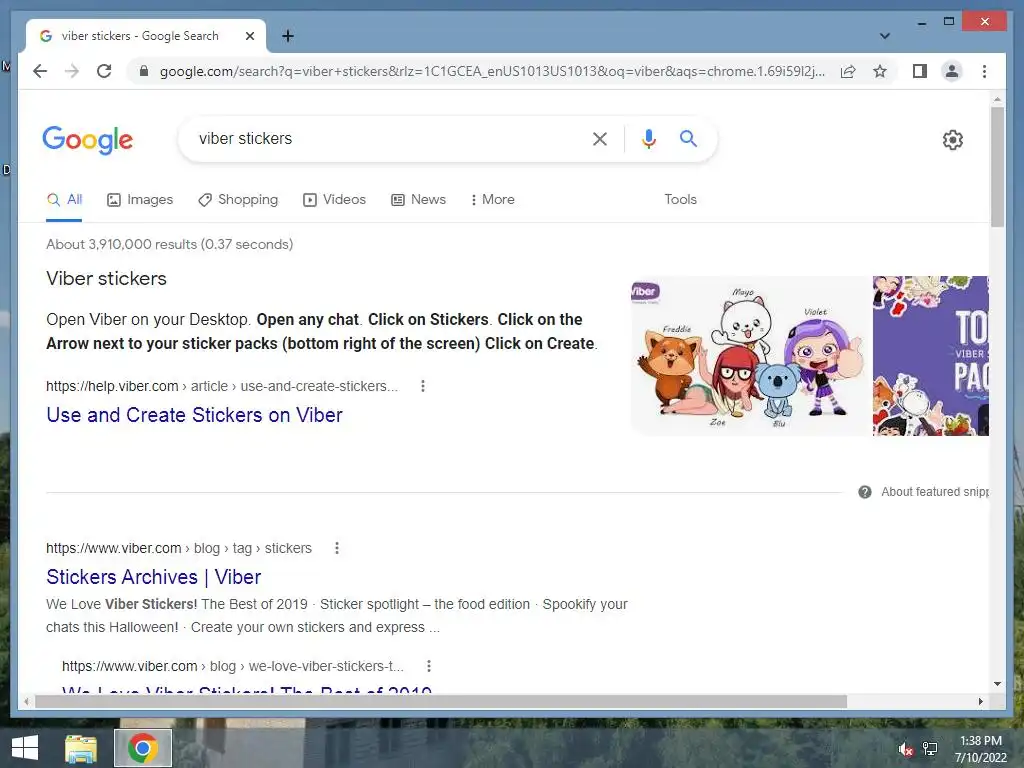Screen dimensions: 1024x768
Task: Click the Chrome taskbar icon
Action: 142,748
